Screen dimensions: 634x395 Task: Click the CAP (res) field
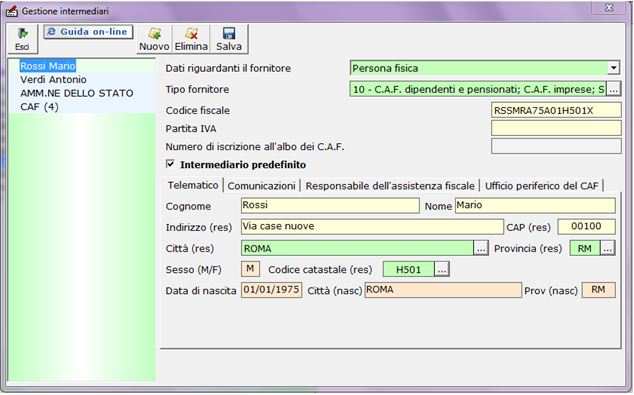pos(586,226)
